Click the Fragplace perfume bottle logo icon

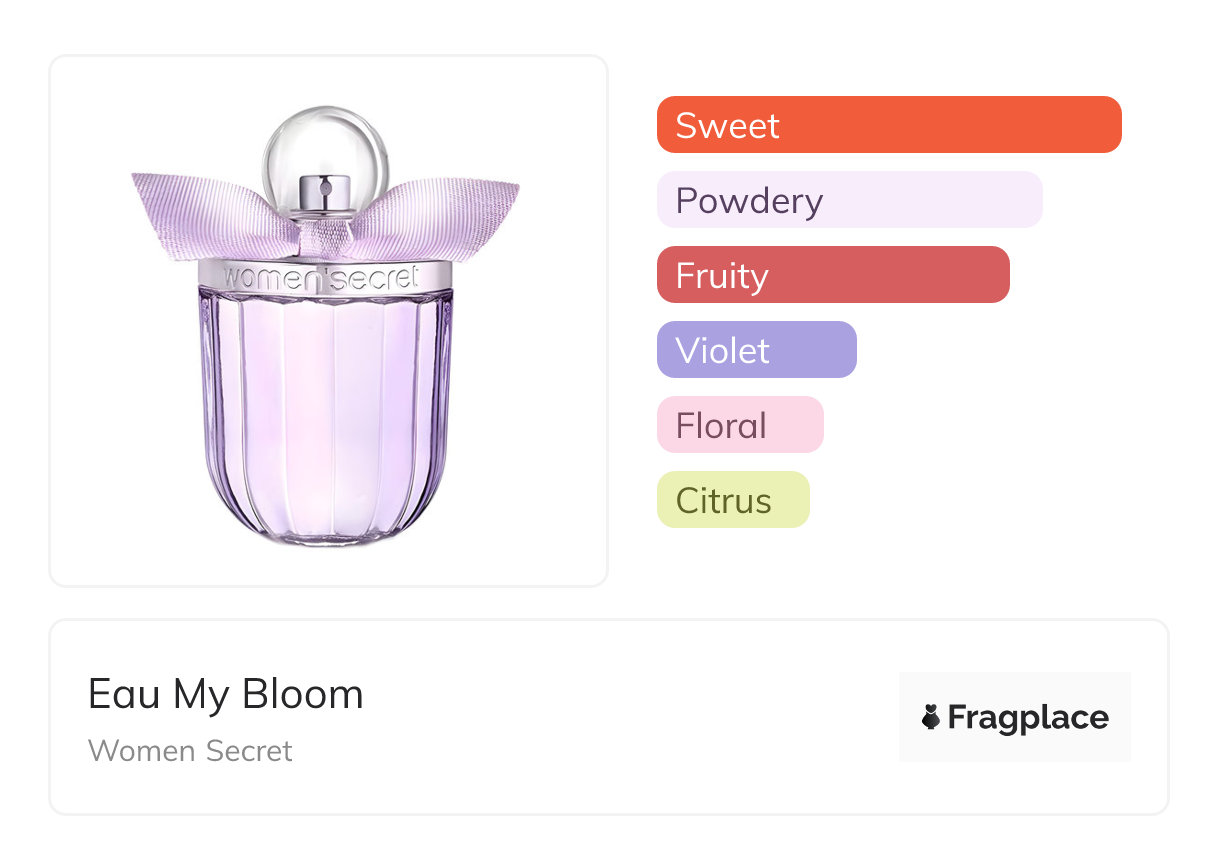931,717
